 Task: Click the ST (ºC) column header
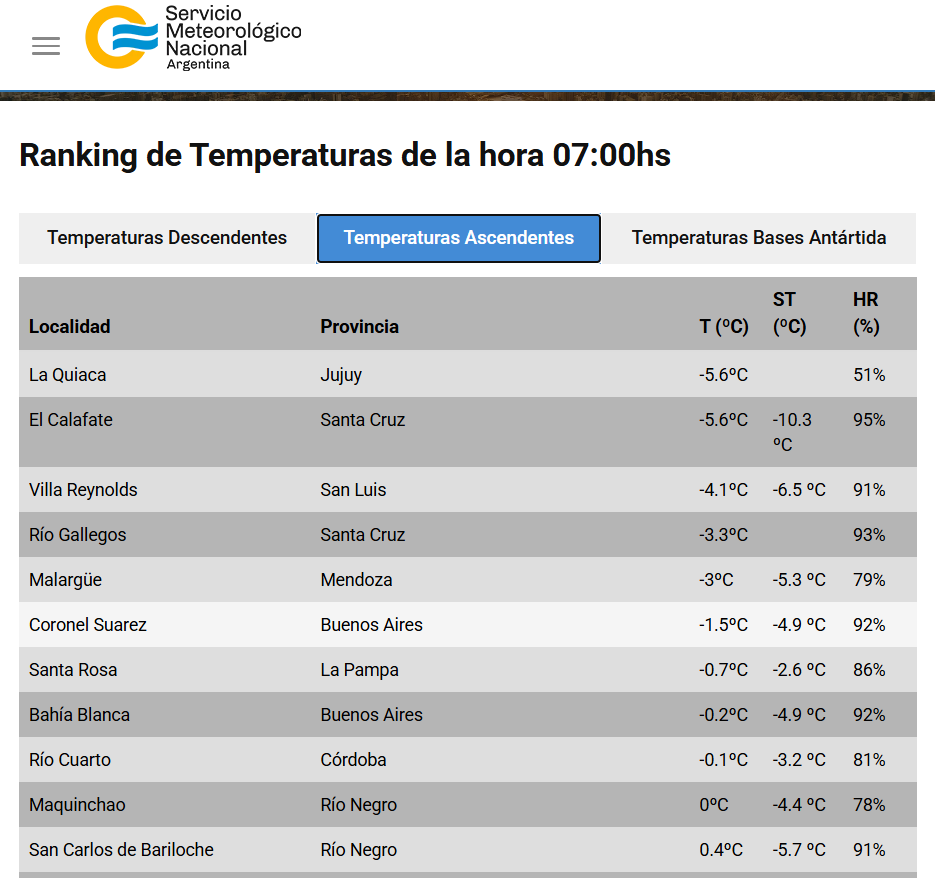coord(790,313)
